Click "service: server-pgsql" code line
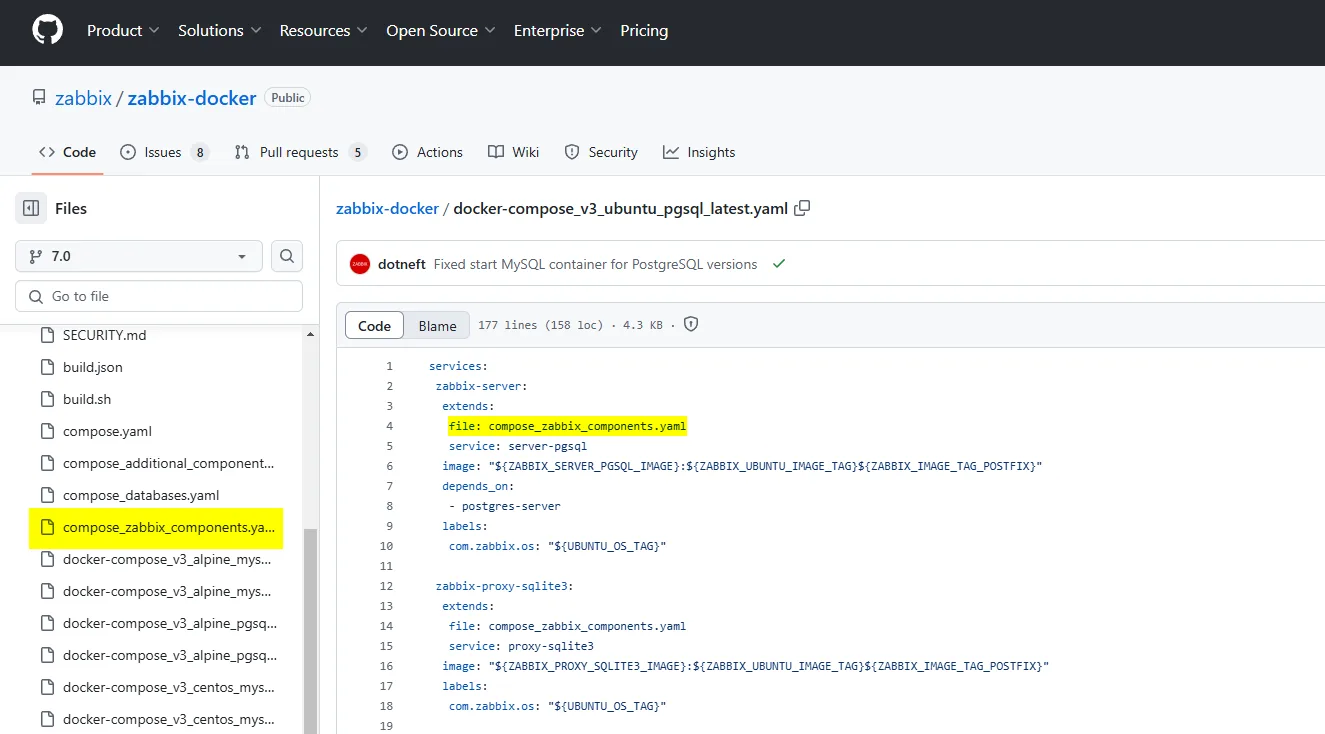This screenshot has height=734, width=1325. click(518, 446)
